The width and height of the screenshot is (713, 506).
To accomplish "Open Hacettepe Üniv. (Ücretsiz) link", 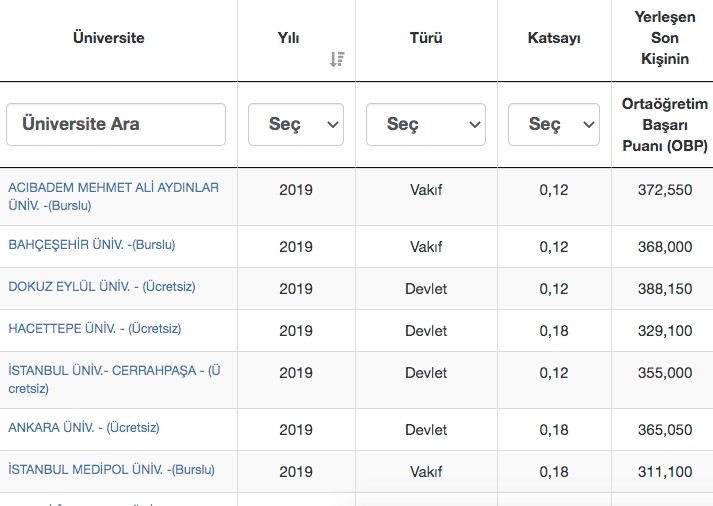I will pos(94,329).
